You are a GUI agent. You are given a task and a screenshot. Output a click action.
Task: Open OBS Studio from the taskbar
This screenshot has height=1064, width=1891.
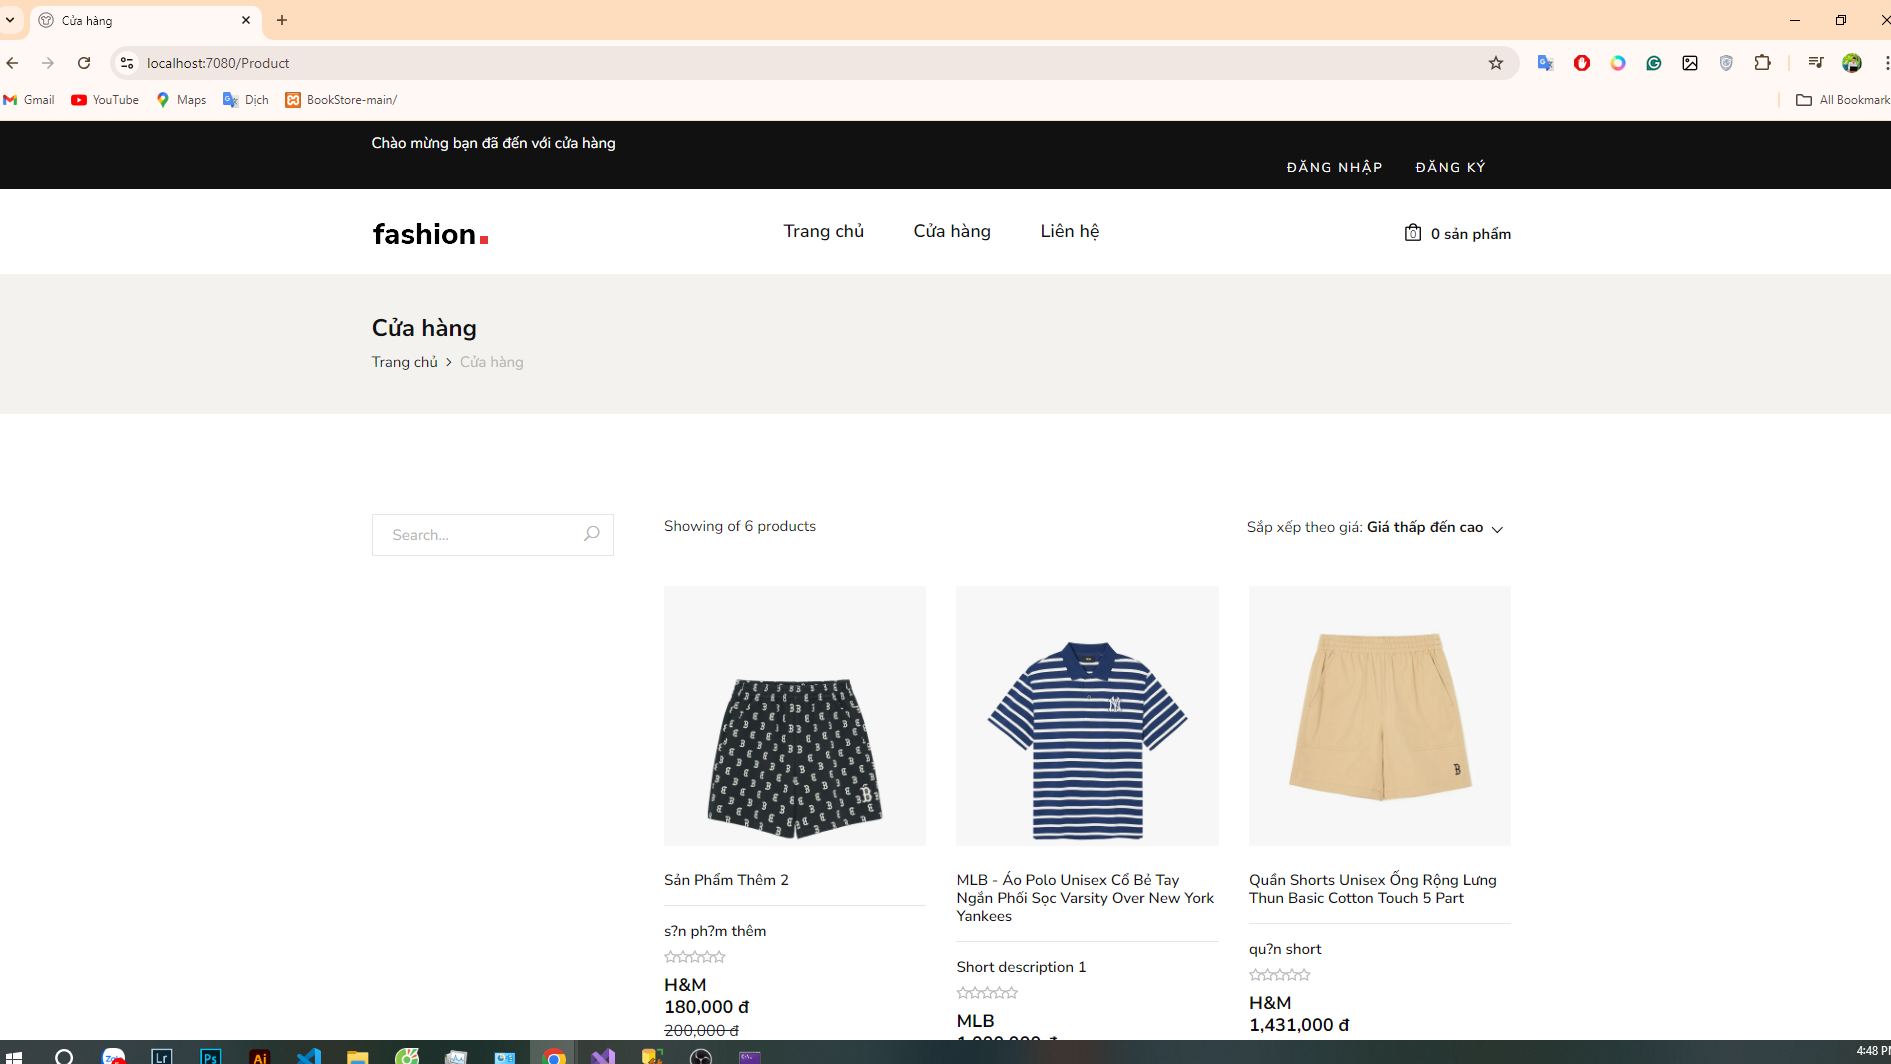pyautogui.click(x=701, y=1056)
